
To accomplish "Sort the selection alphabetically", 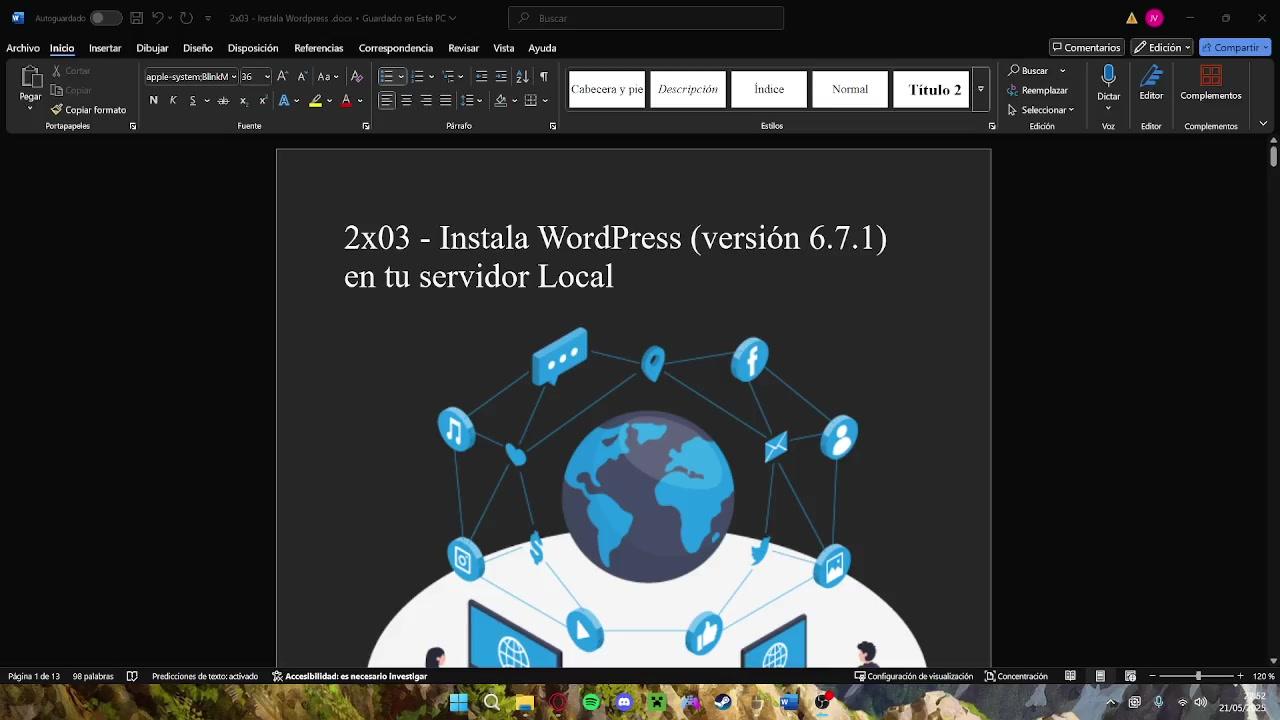I will (522, 76).
